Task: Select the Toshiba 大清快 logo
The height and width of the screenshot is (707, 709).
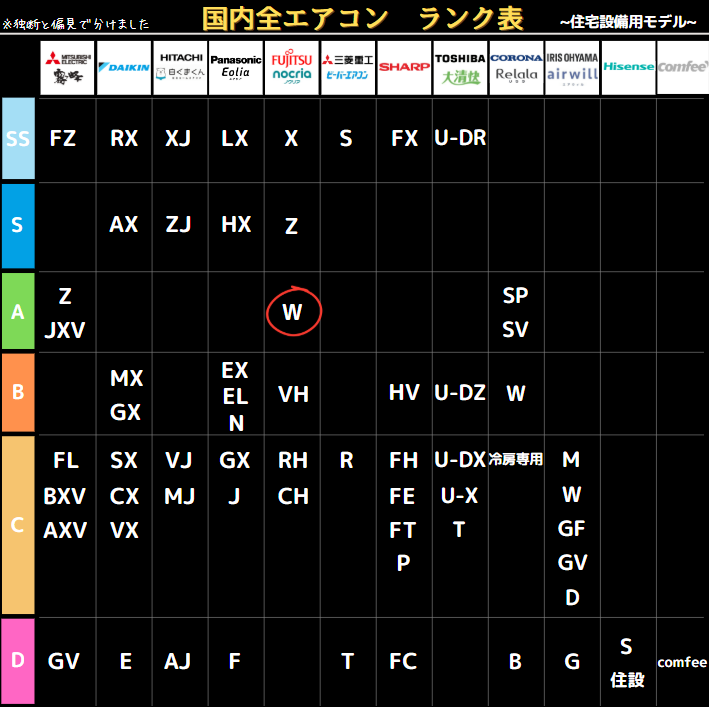Action: pyautogui.click(x=460, y=68)
